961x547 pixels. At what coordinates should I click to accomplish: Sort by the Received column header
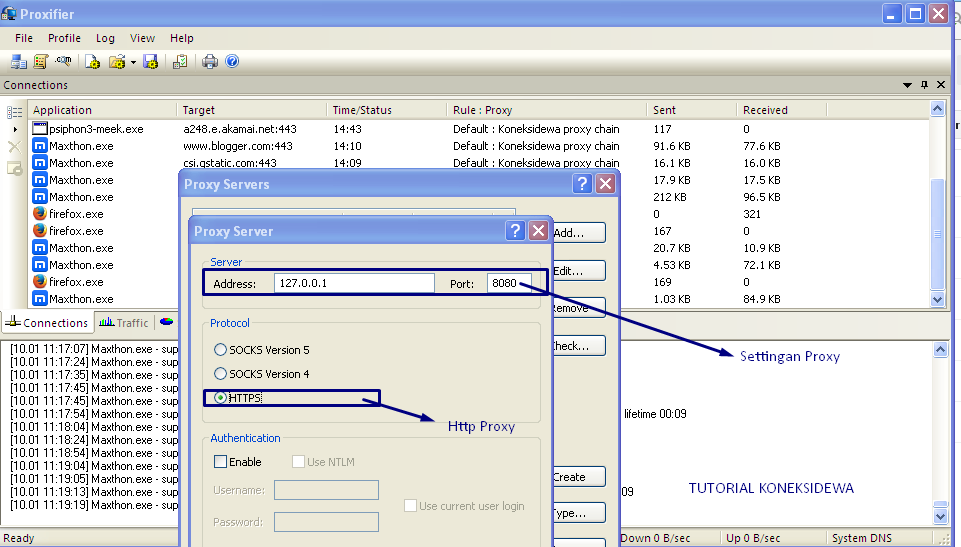(x=781, y=110)
